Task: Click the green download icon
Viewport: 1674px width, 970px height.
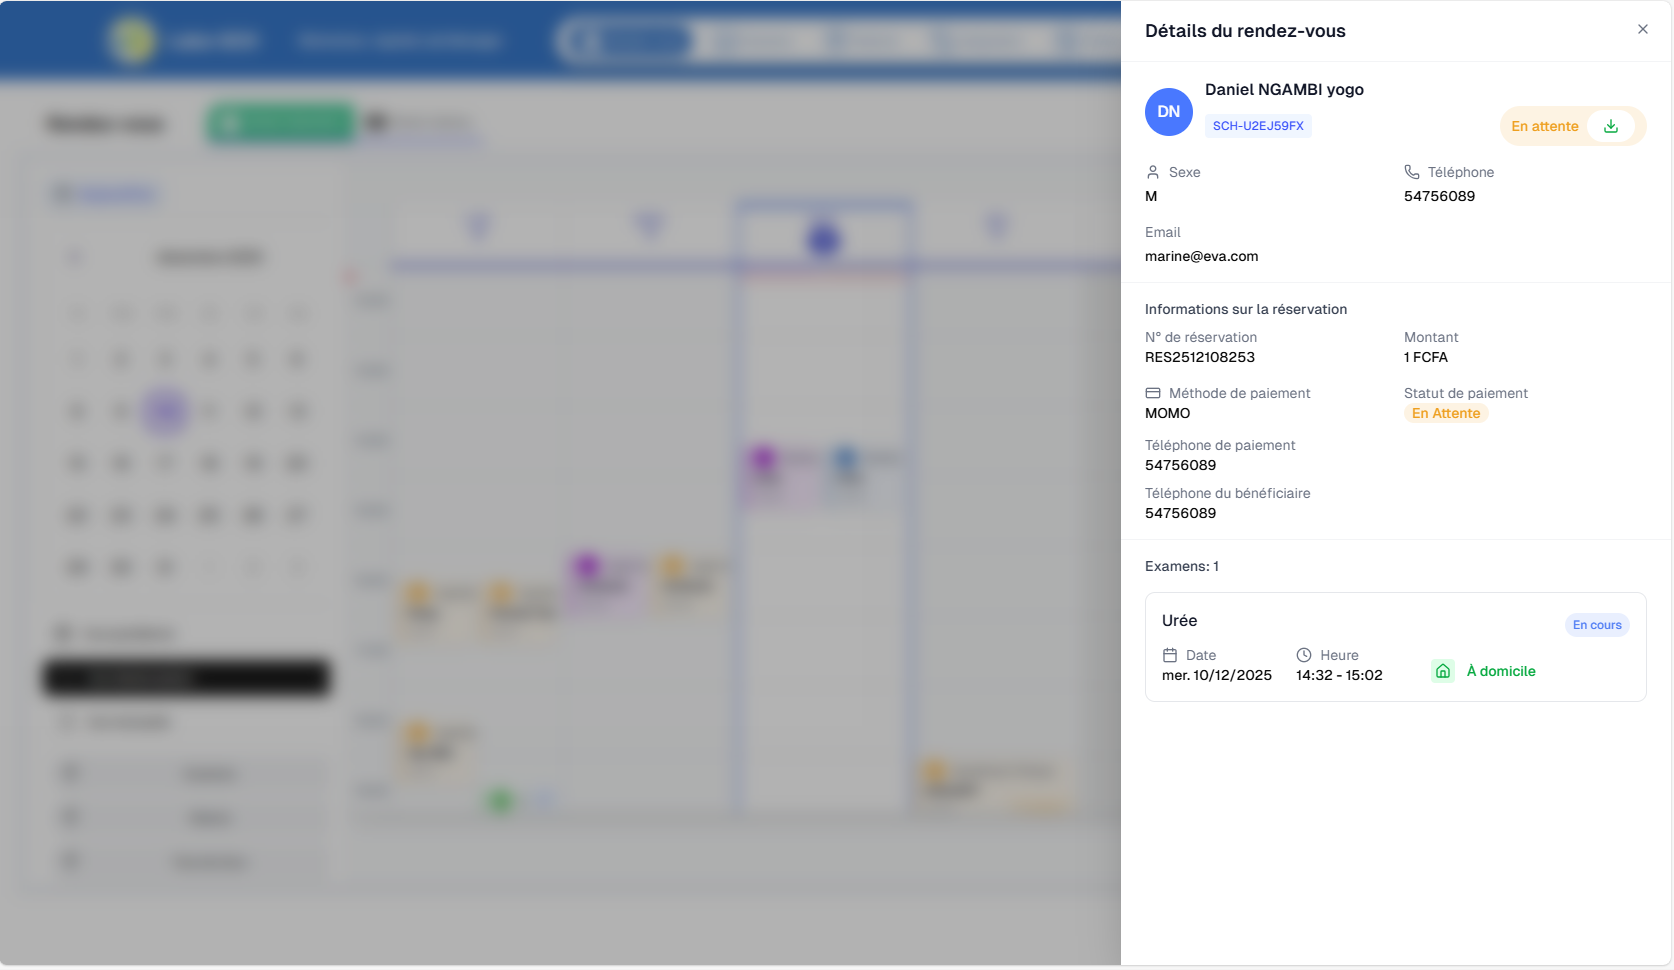Action: [x=1611, y=126]
